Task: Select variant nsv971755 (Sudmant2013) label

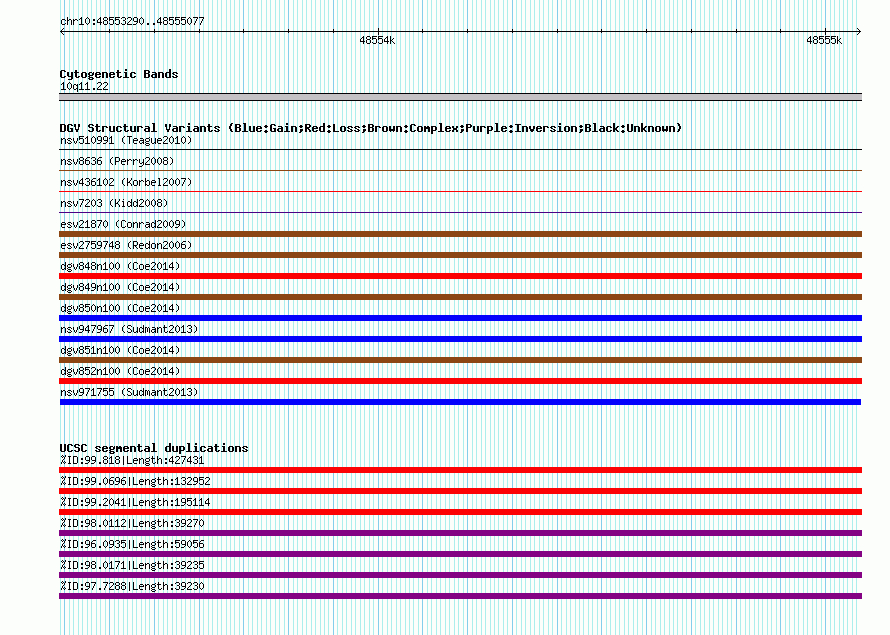Action: point(129,392)
